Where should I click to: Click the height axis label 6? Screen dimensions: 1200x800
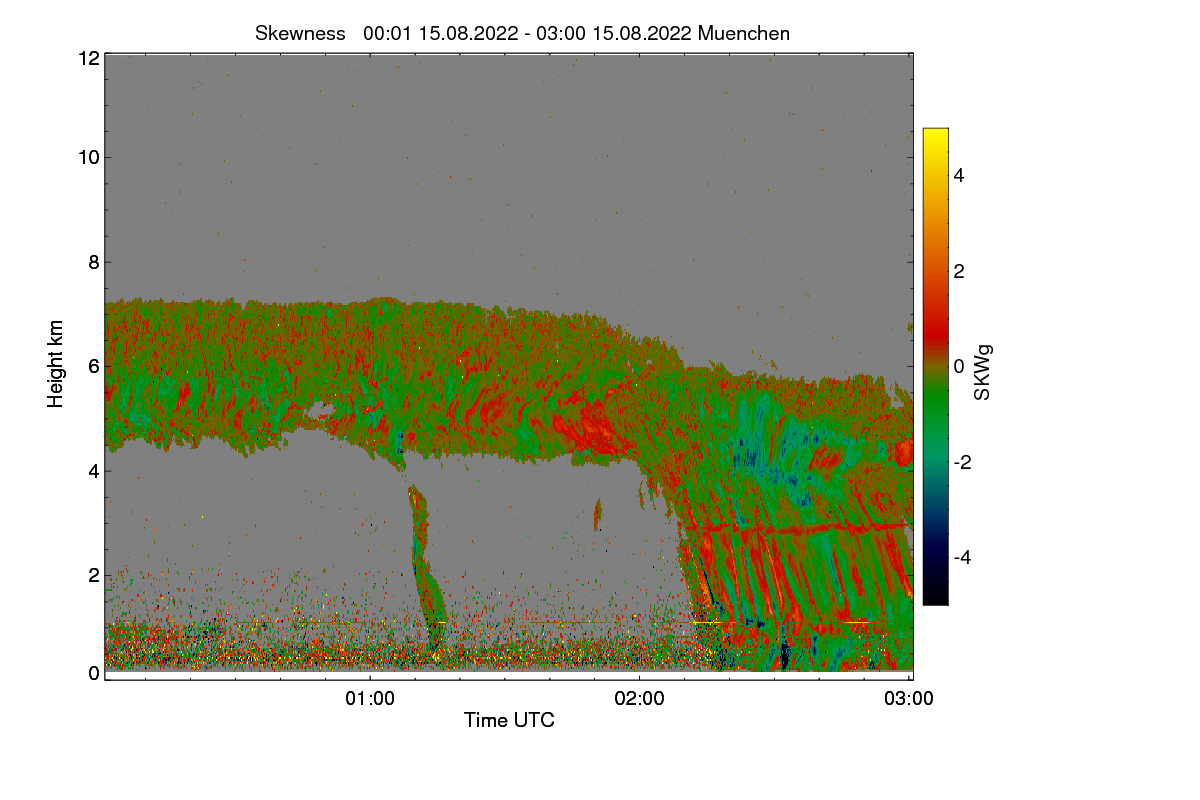point(94,367)
